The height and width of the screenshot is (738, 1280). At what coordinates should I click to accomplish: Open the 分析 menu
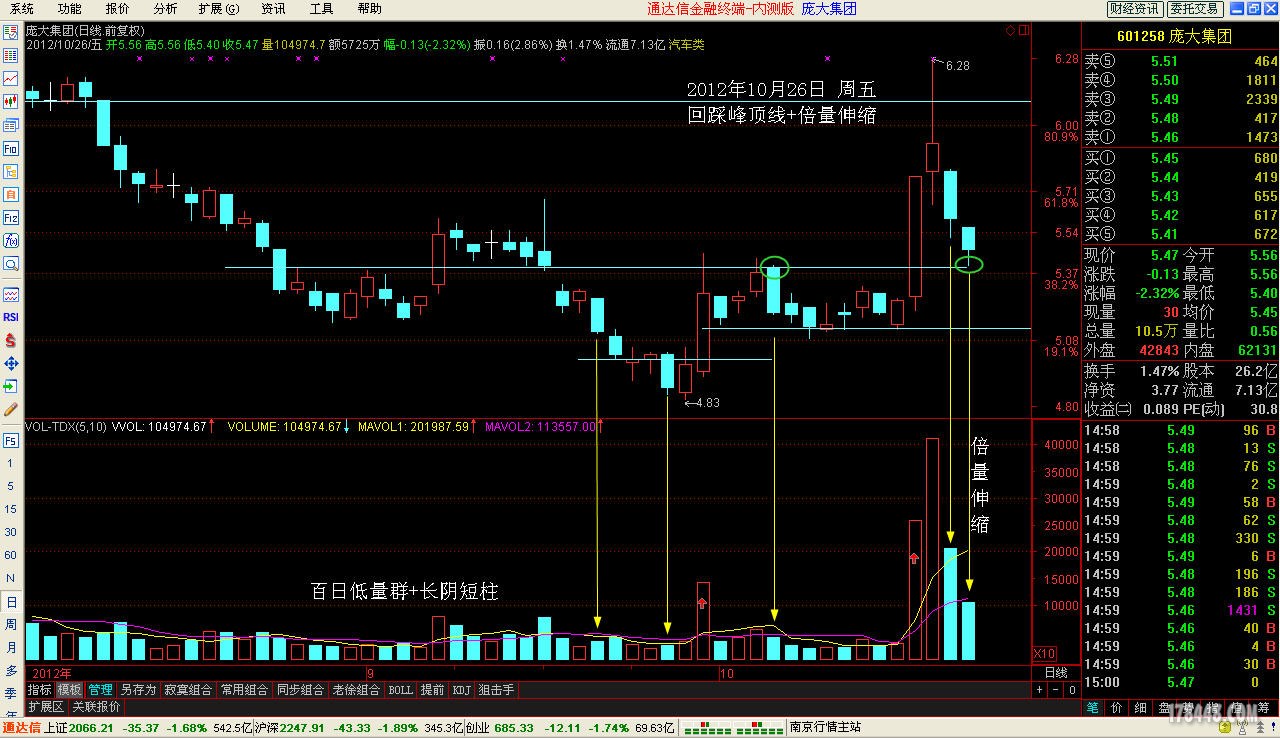[165, 9]
